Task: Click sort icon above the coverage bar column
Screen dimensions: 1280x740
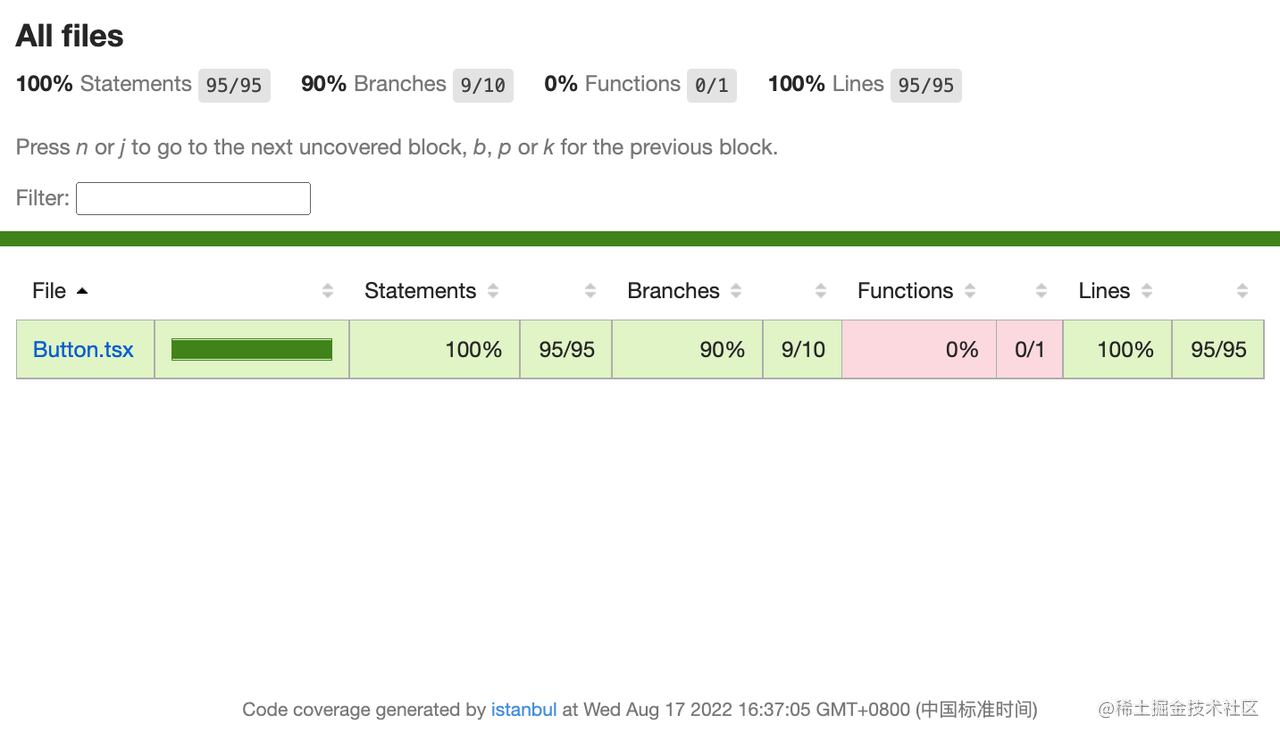Action: point(328,291)
